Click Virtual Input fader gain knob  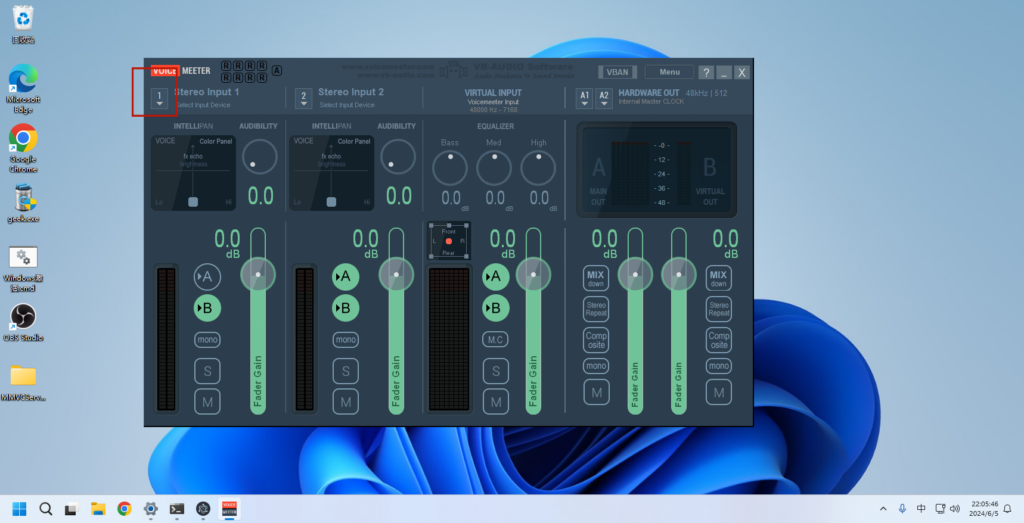tap(534, 274)
